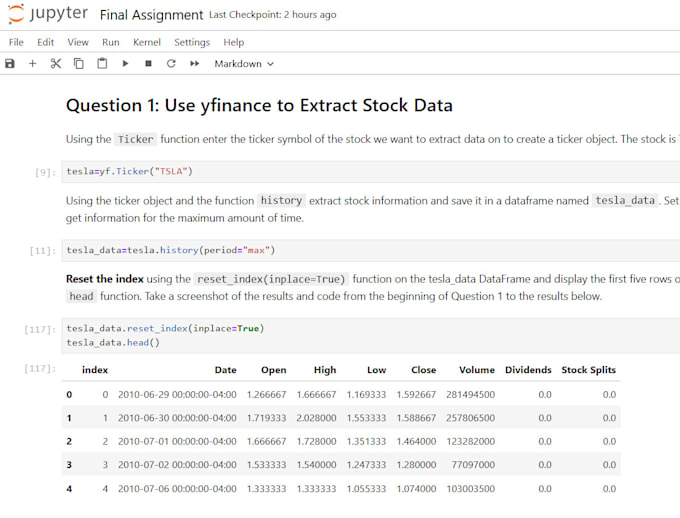Viewport: 680px width, 518px height.
Task: Click the Close value 1.592667
Action: (416, 395)
